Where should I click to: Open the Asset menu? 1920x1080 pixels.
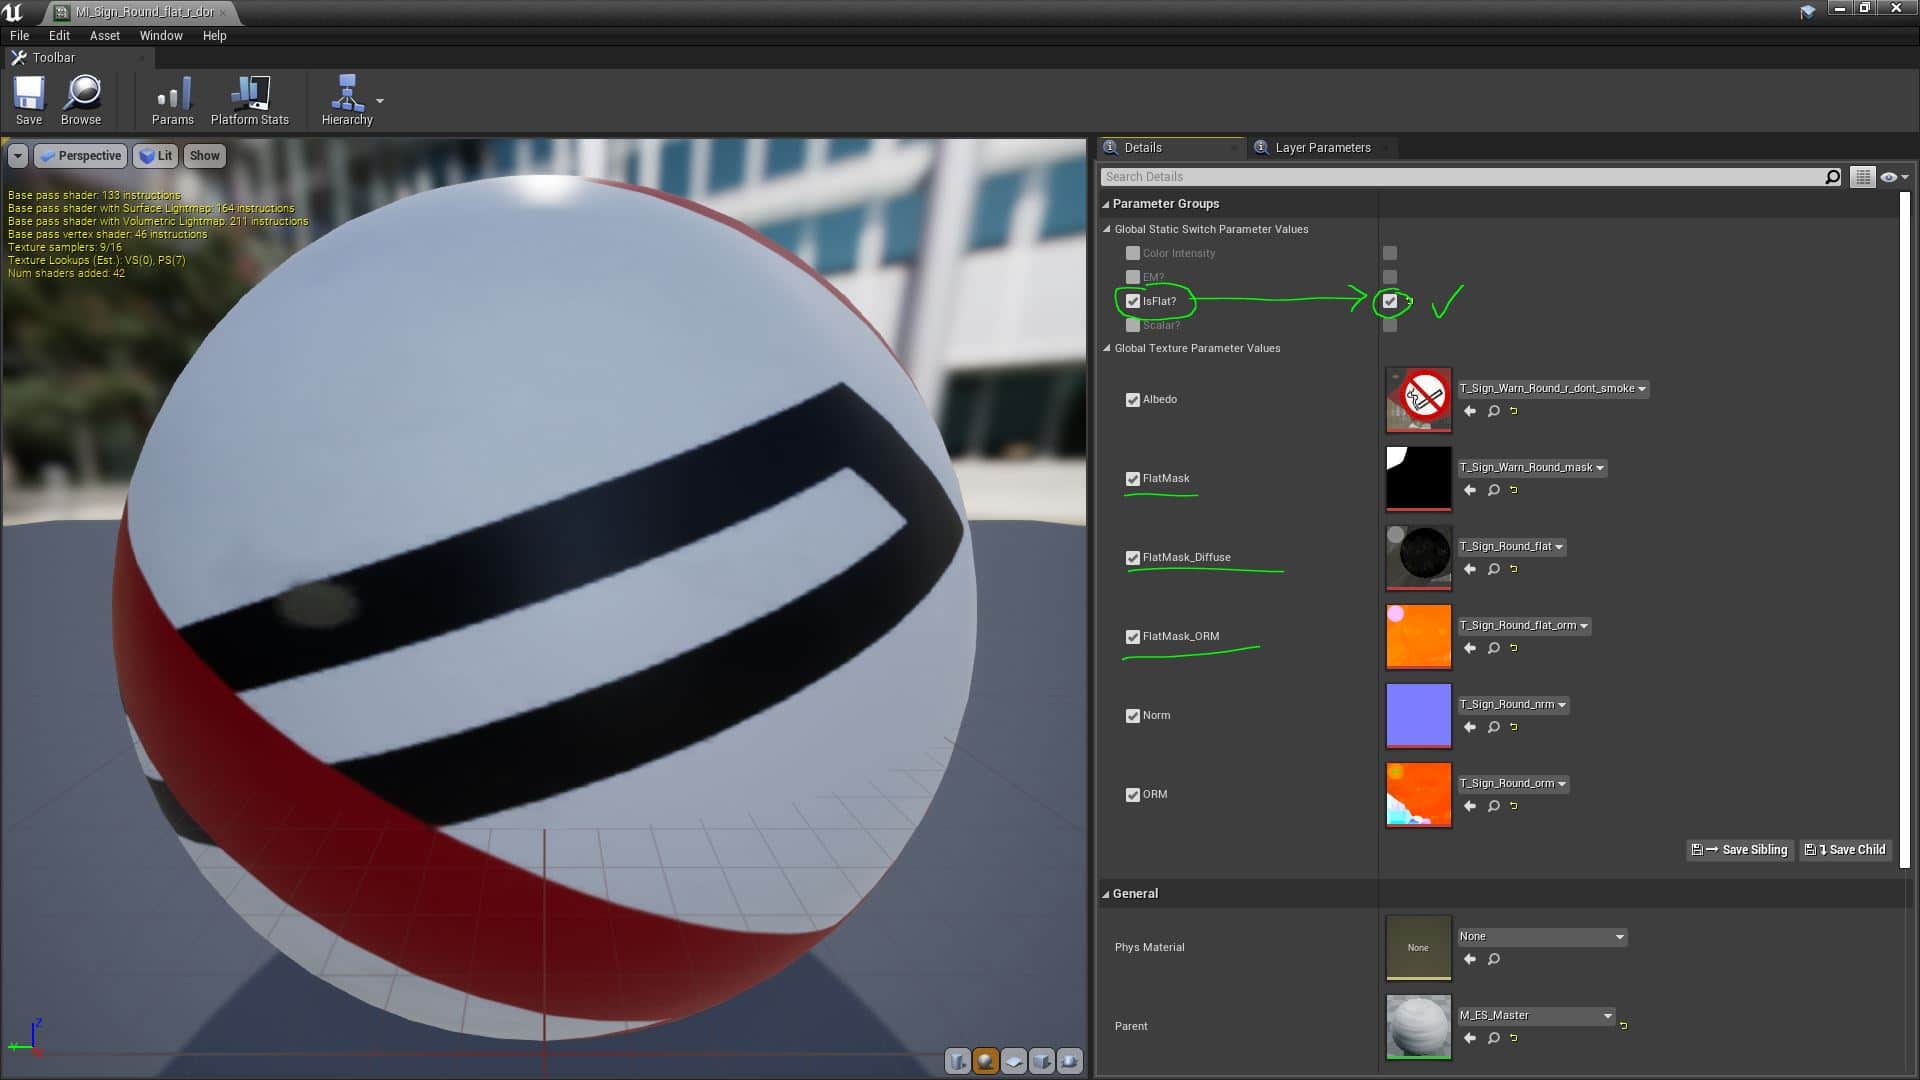click(104, 36)
